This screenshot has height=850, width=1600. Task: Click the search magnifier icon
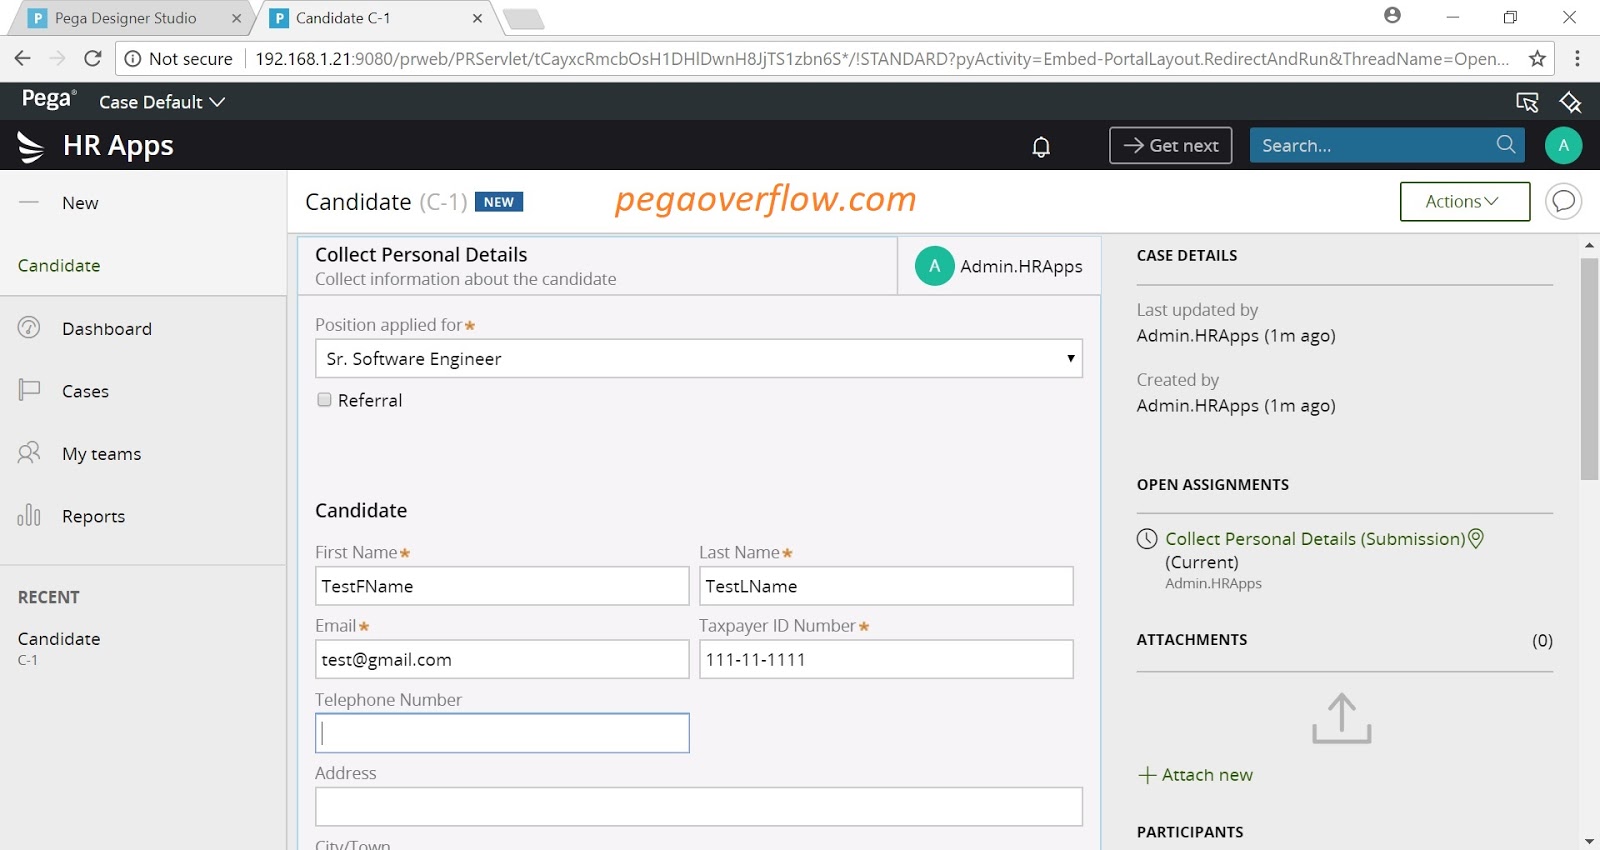1506,144
